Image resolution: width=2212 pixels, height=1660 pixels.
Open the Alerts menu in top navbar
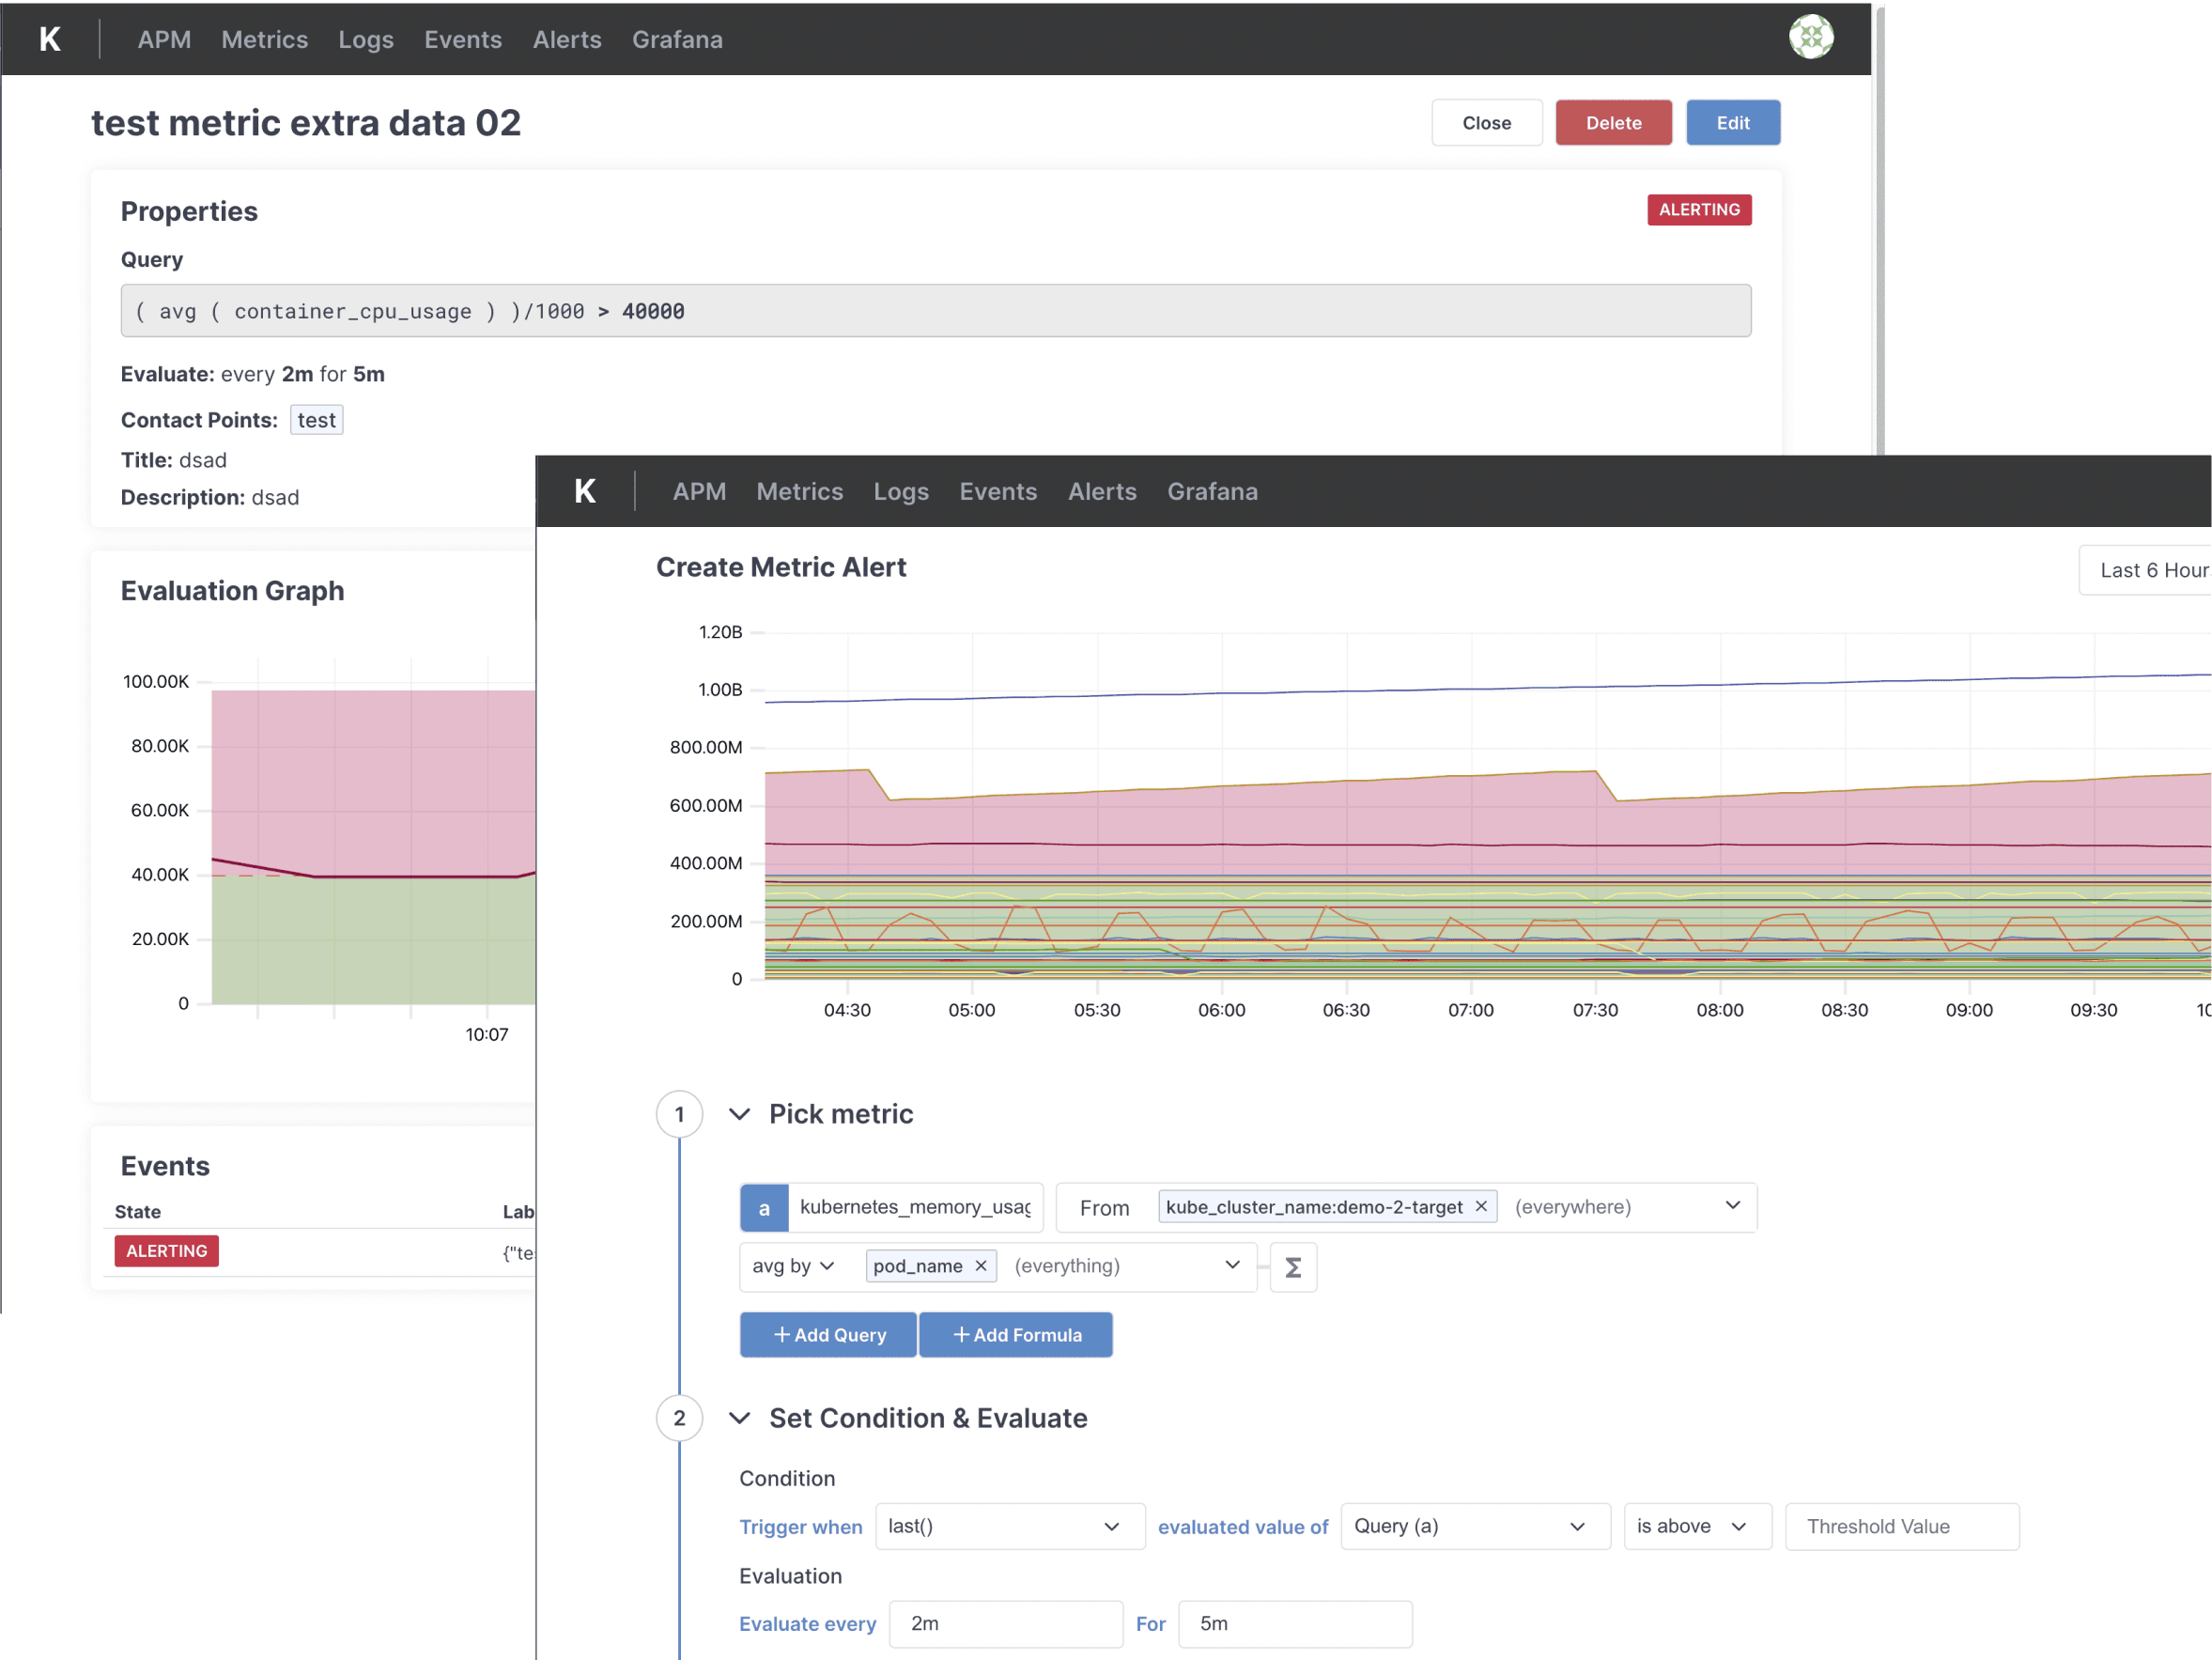[x=567, y=39]
